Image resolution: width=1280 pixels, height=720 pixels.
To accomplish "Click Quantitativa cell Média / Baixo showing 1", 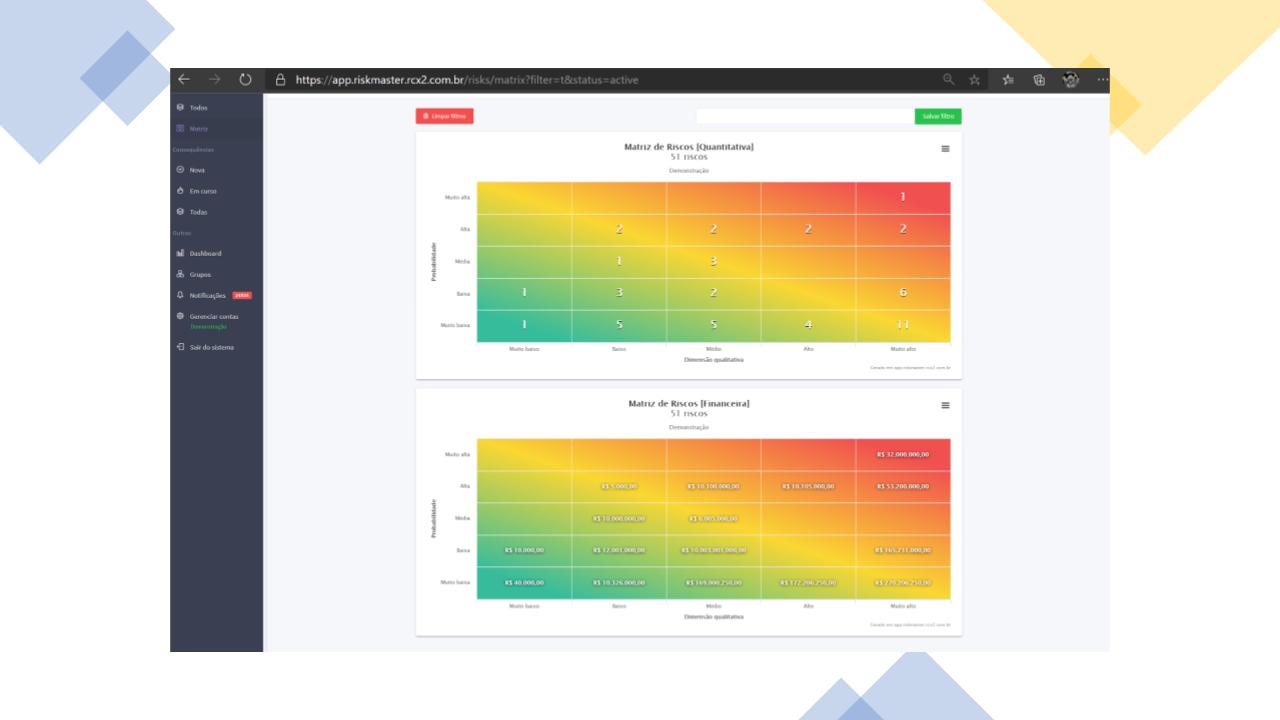I will click(619, 262).
